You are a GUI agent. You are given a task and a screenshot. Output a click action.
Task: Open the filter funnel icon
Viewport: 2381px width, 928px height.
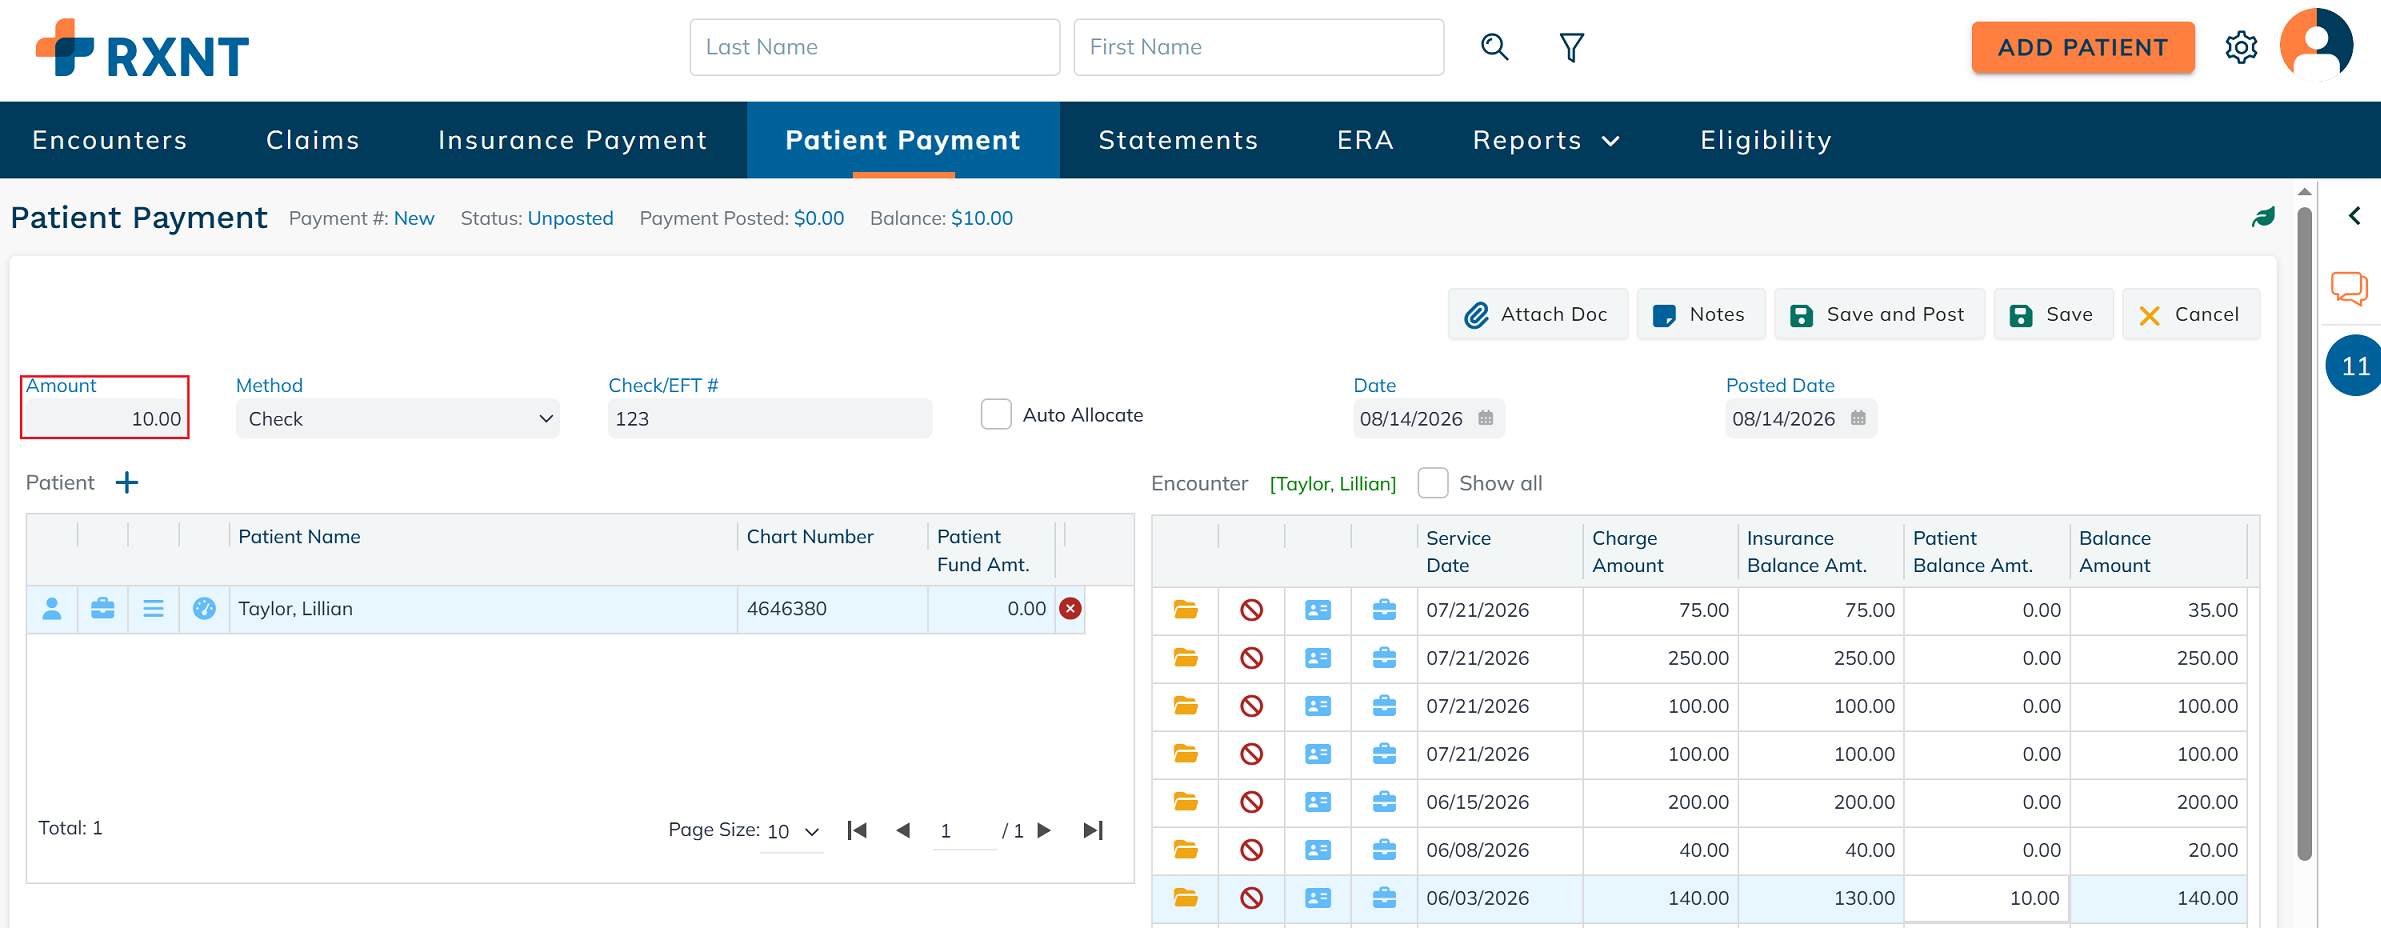(1571, 47)
